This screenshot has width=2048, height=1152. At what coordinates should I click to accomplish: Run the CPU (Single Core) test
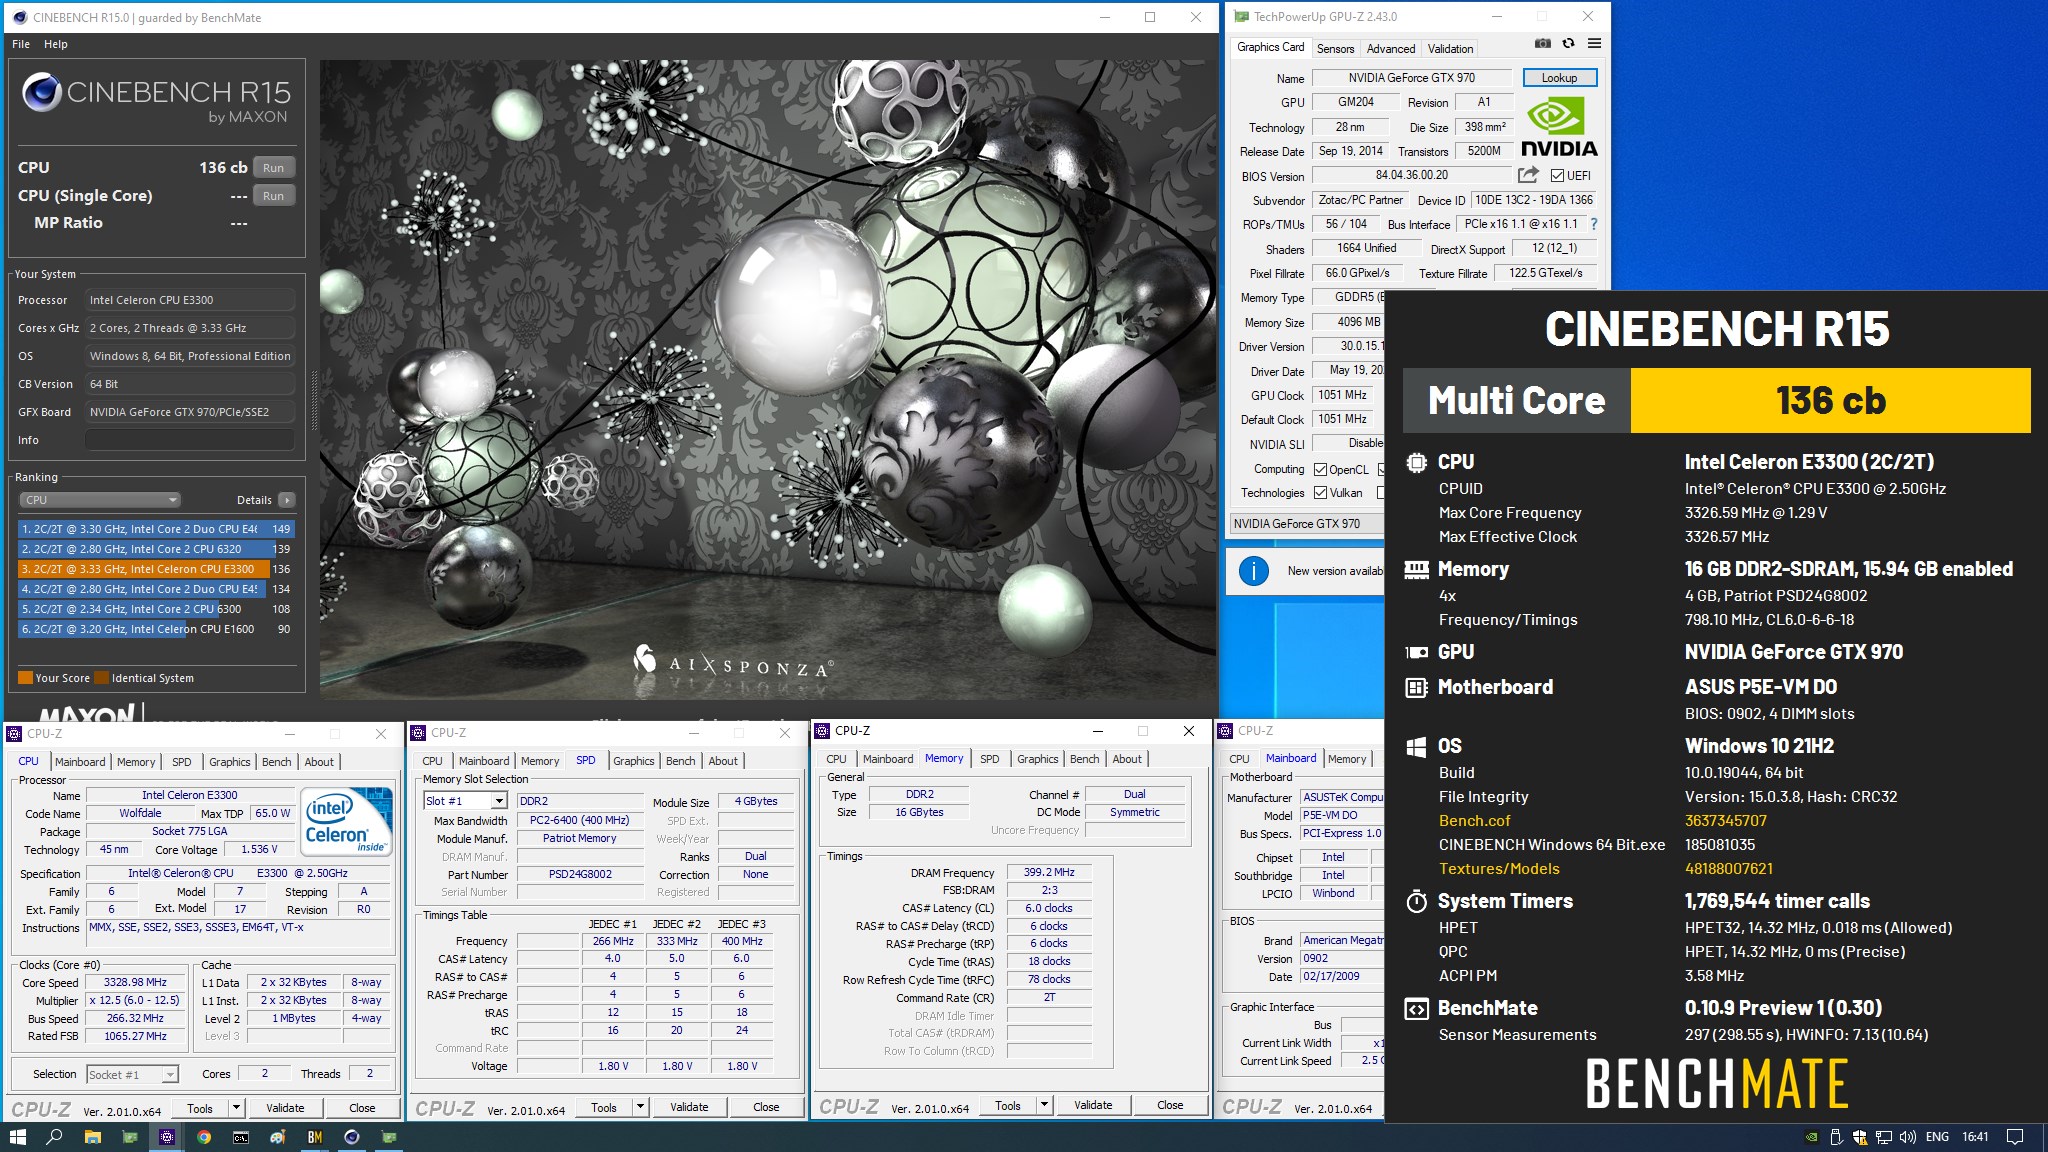click(273, 196)
